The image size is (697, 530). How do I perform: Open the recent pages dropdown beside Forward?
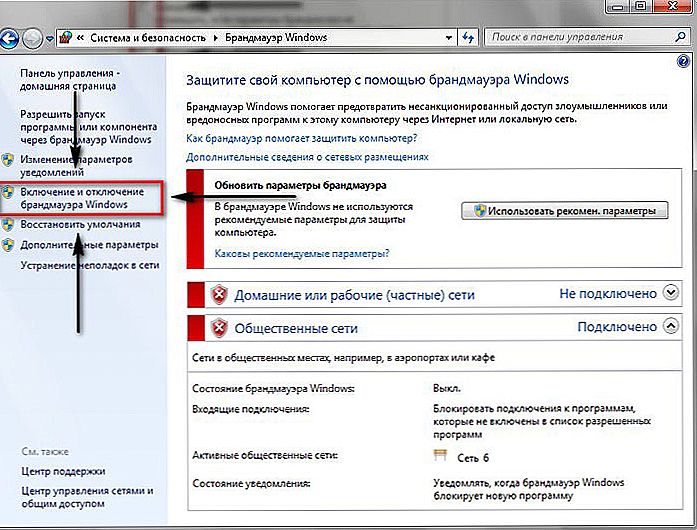[49, 39]
